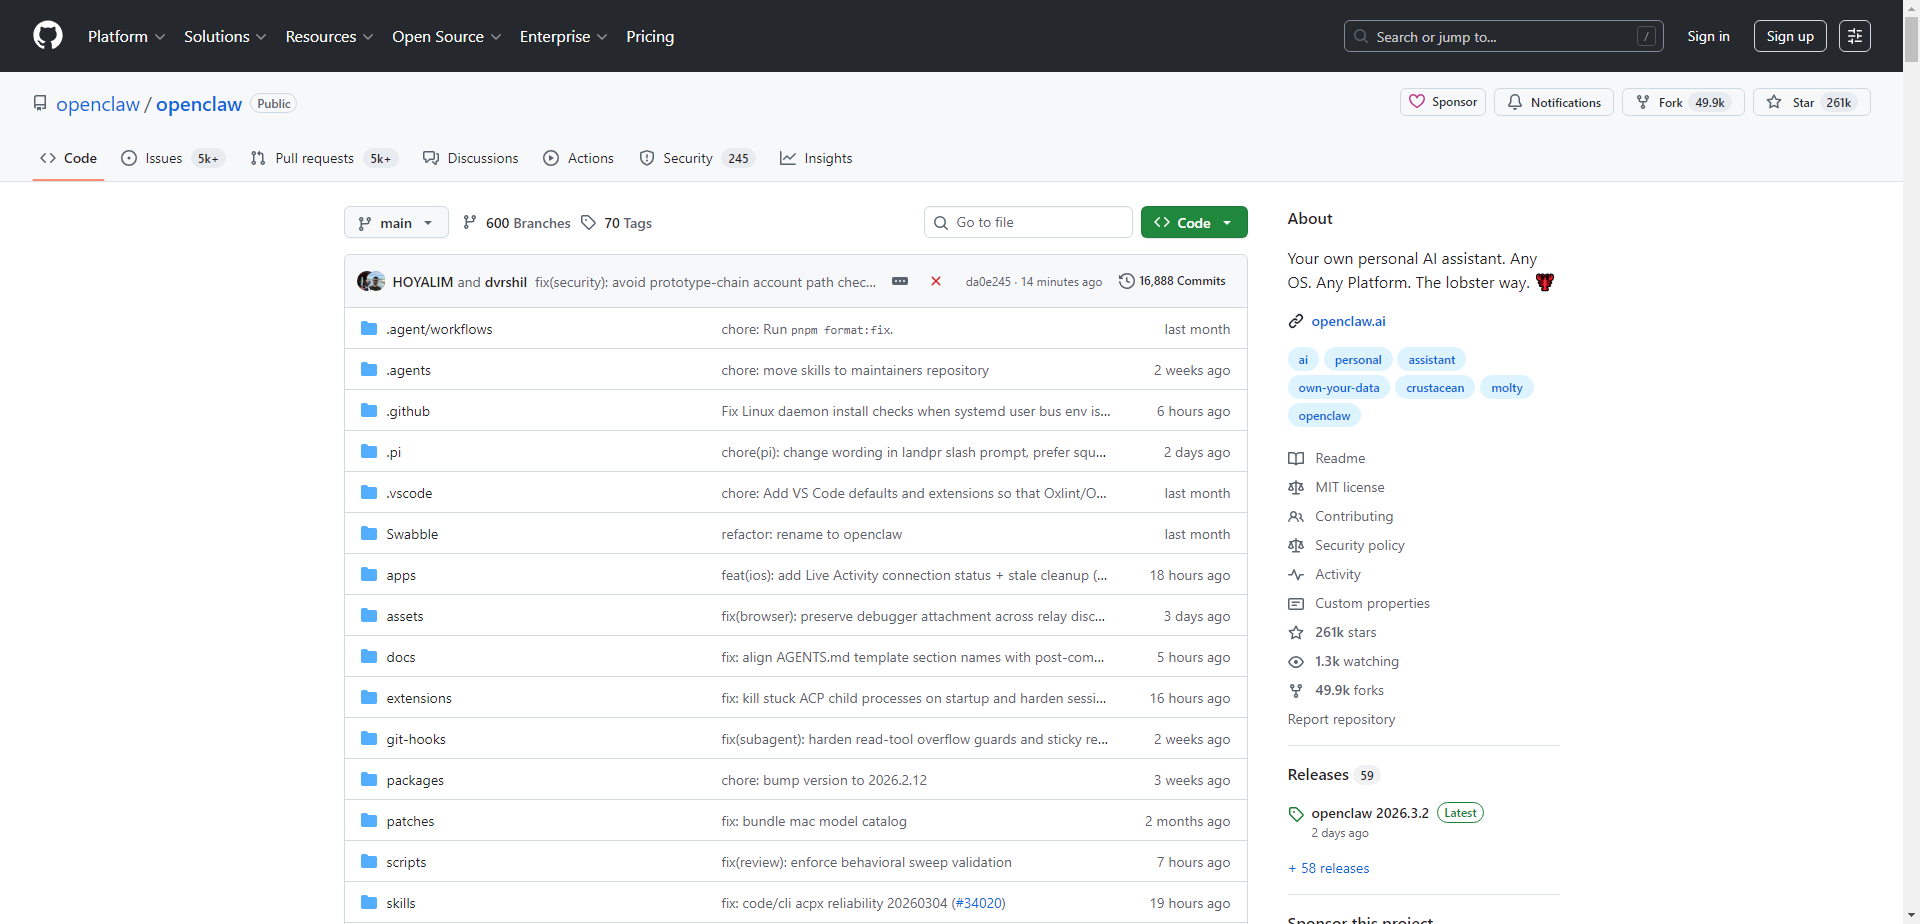The width and height of the screenshot is (1920, 924).
Task: Expand the Platform menu in header
Action: pyautogui.click(x=126, y=36)
